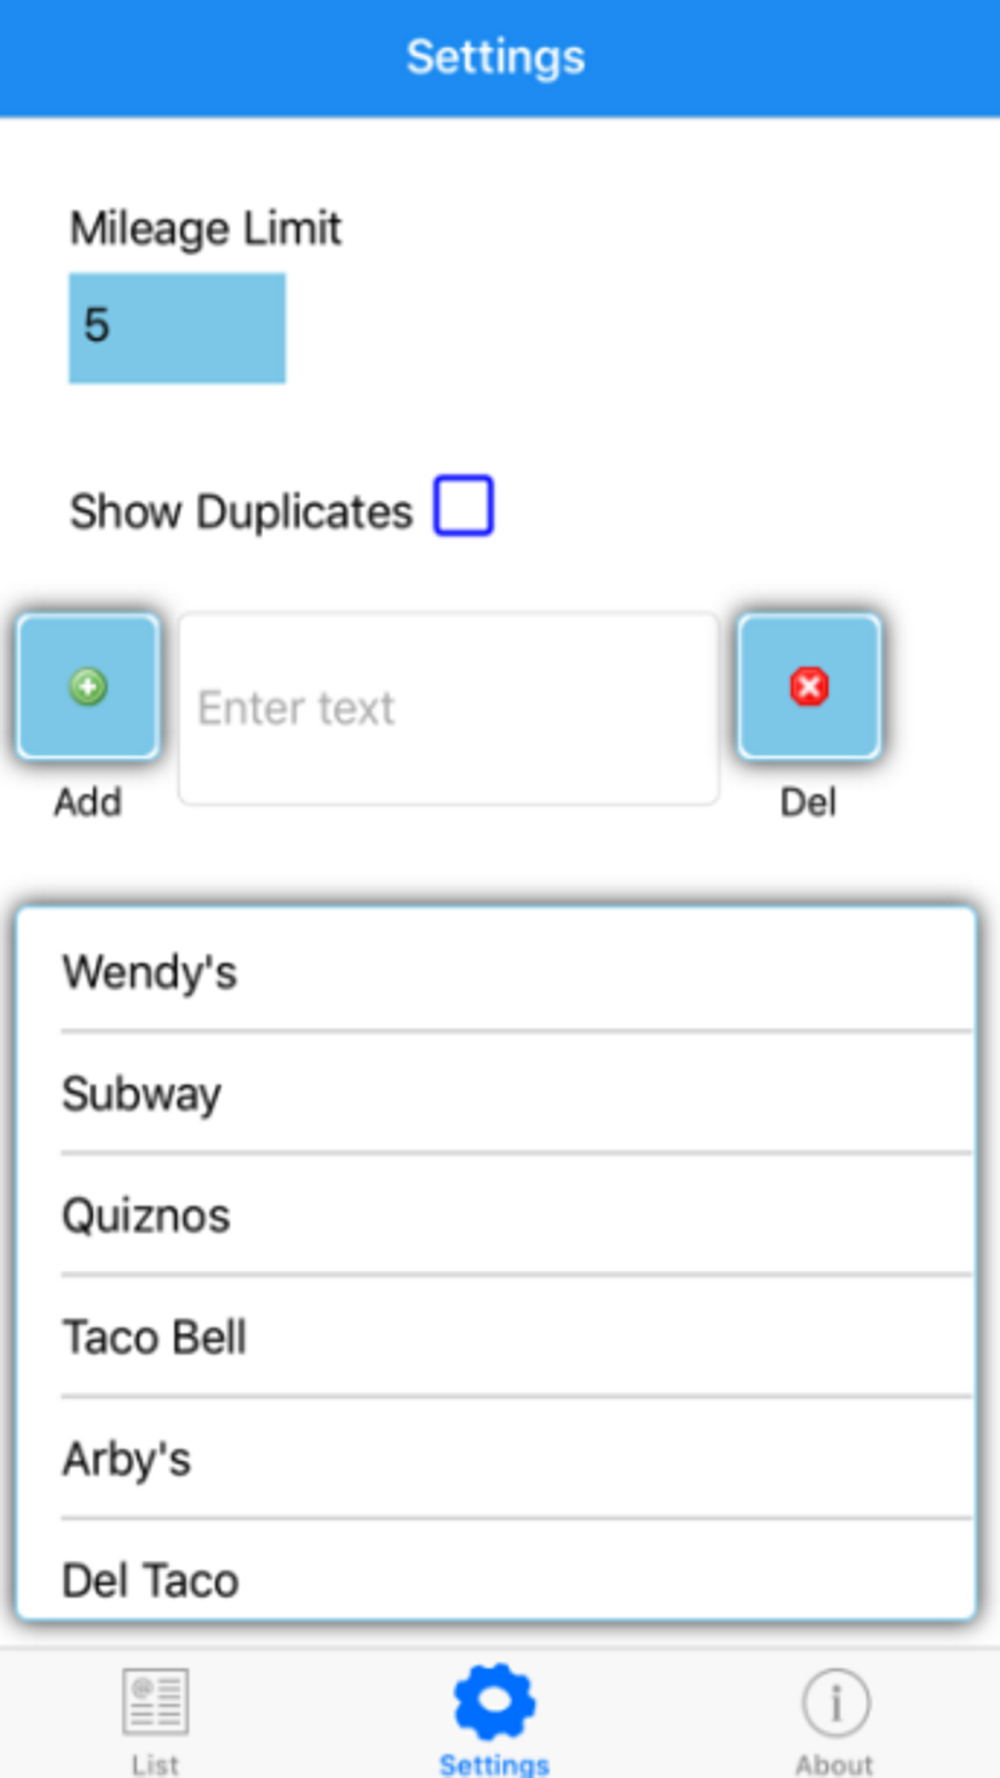Select the Del Taco list item
The height and width of the screenshot is (1778, 1000).
[x=495, y=1580]
